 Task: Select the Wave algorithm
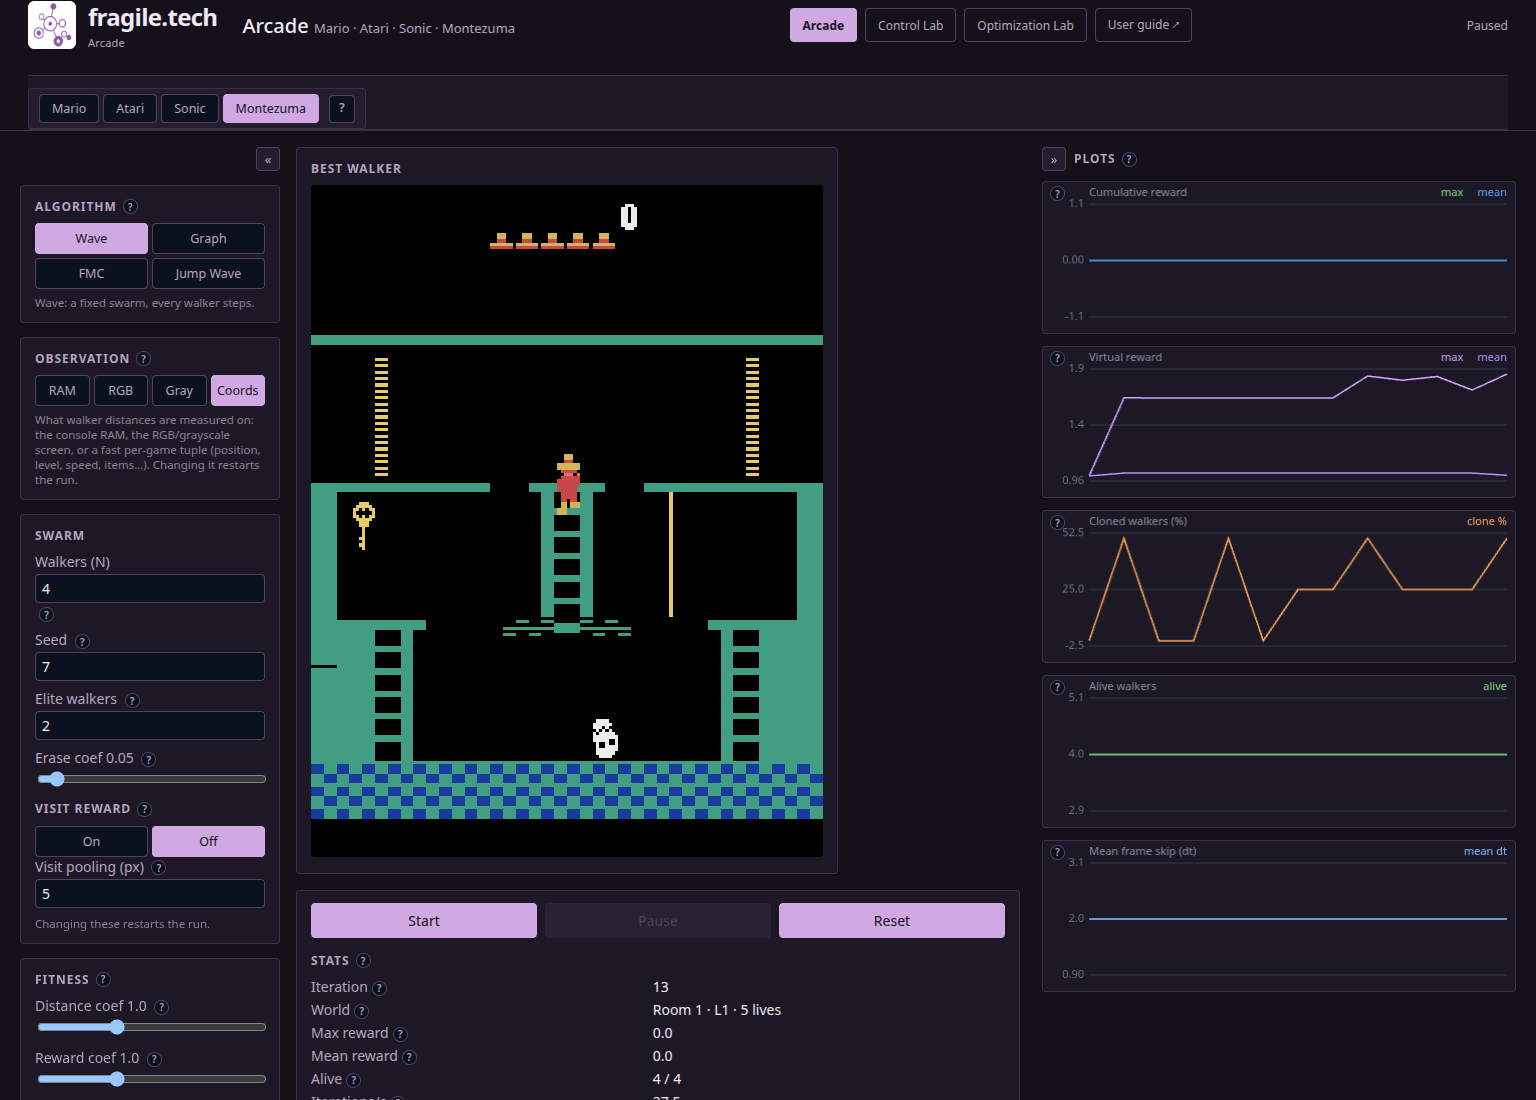click(91, 239)
